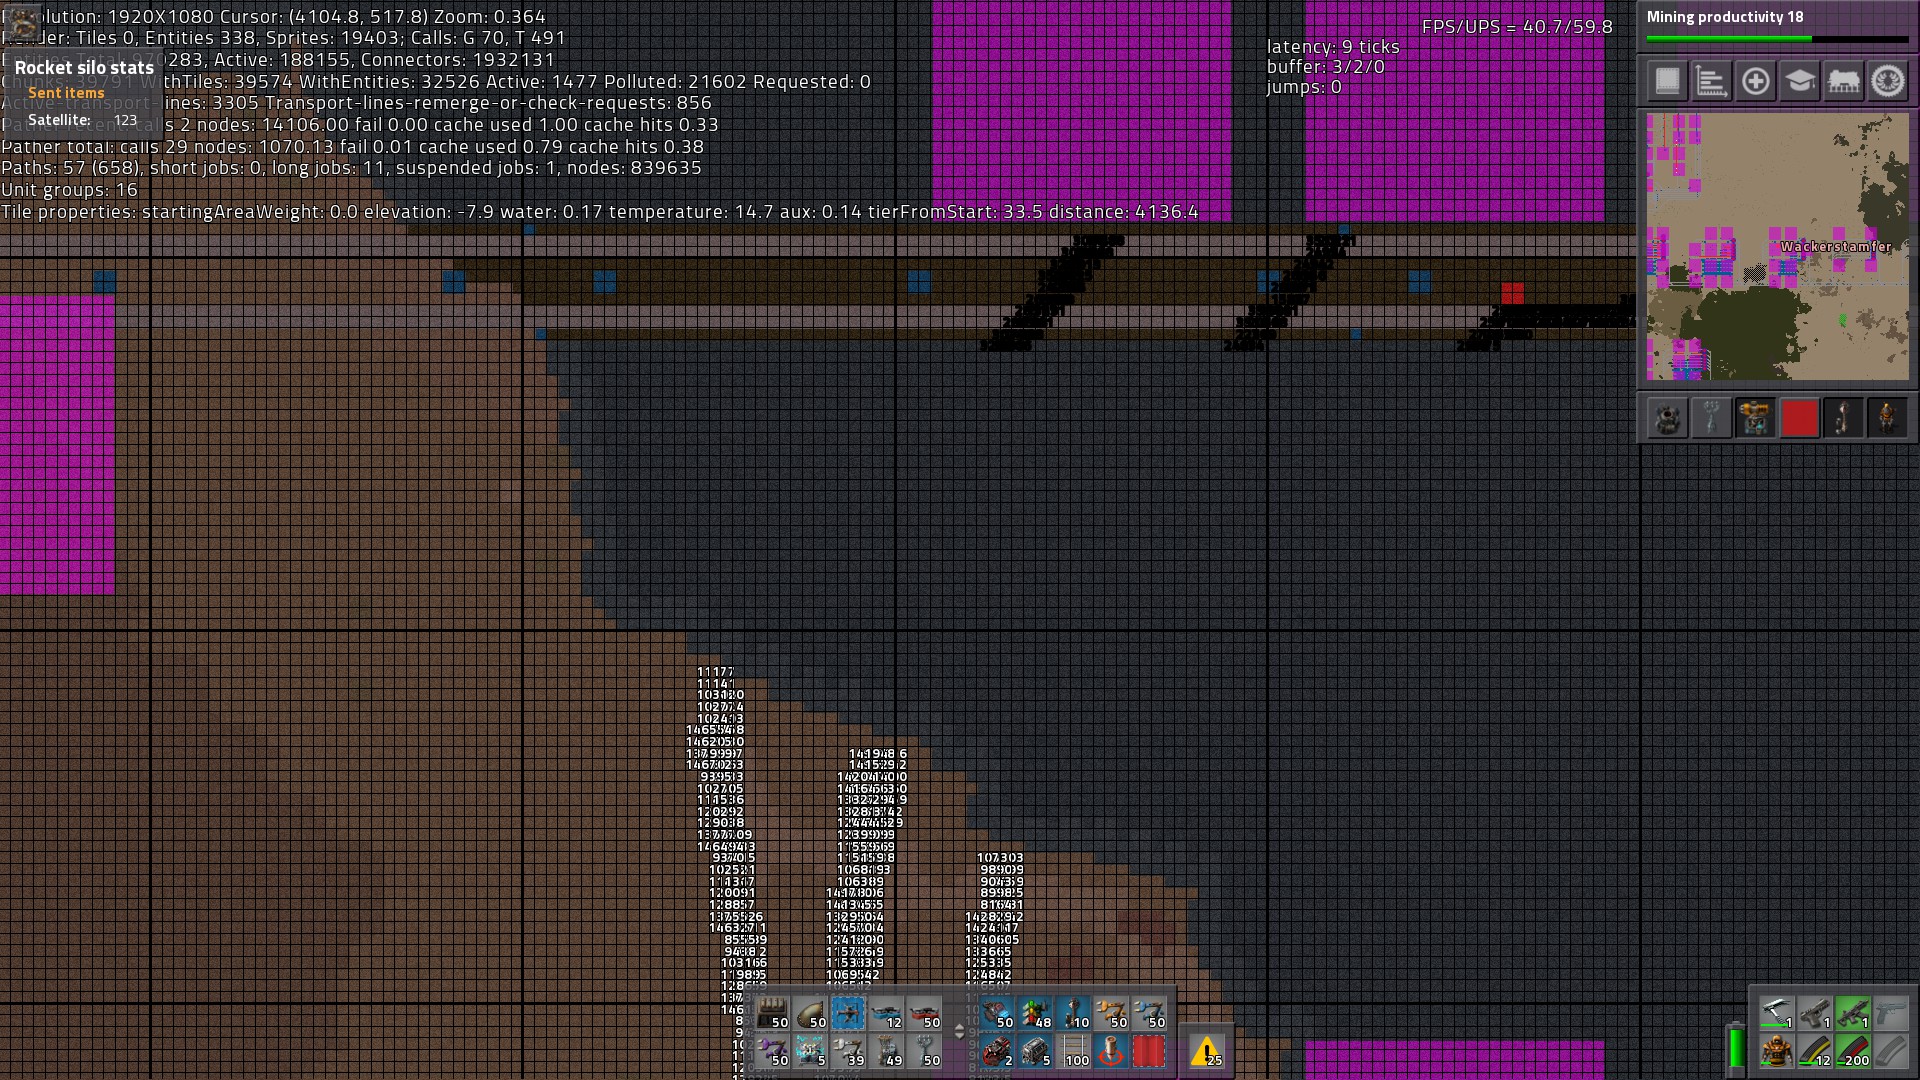The width and height of the screenshot is (1920, 1080).
Task: Pick the red square shortcut slot
Action: coord(1799,418)
